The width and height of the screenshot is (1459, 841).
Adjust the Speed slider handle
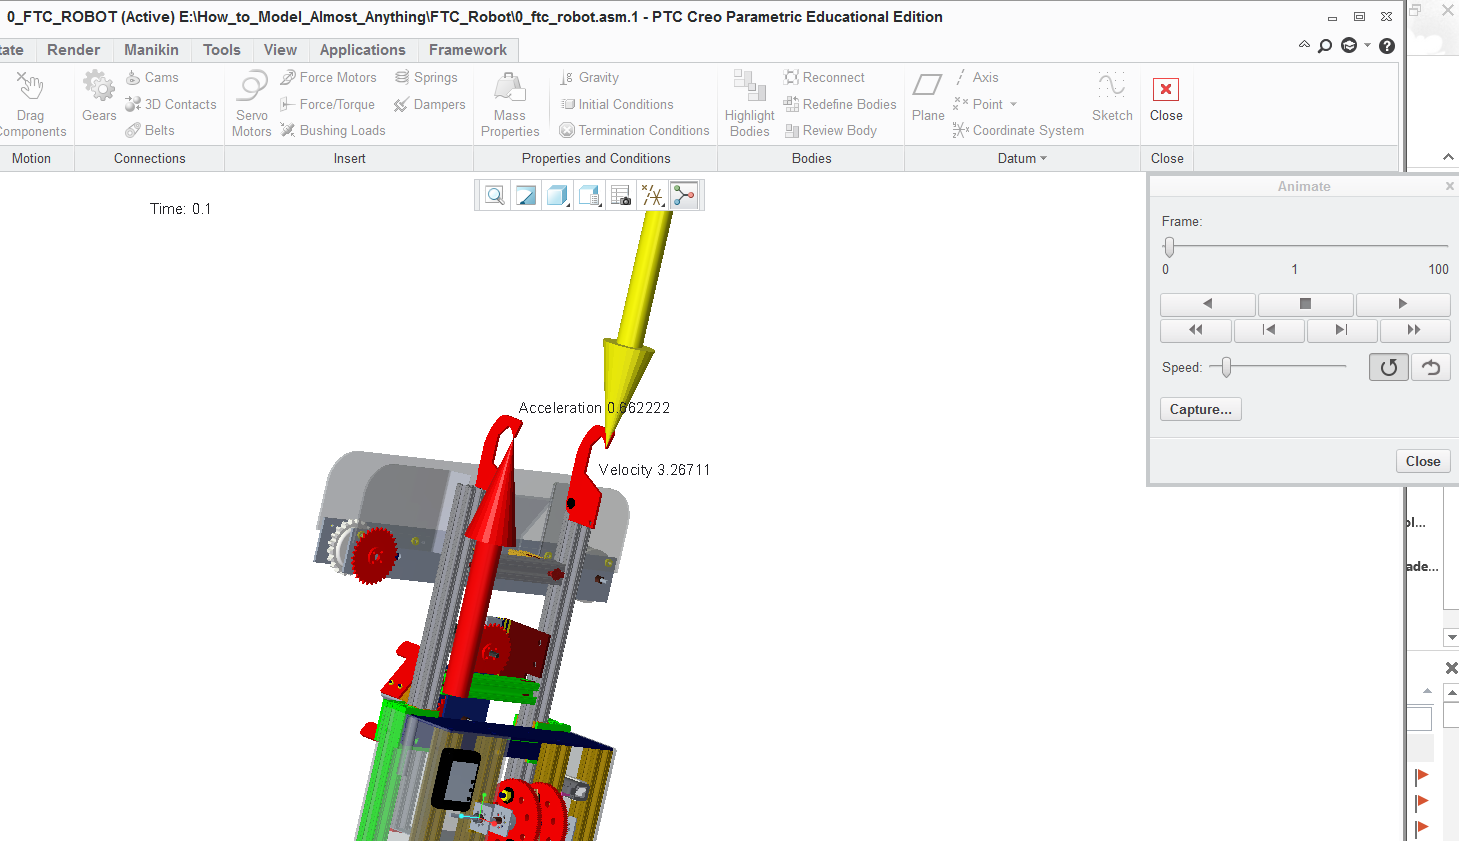click(x=1226, y=367)
